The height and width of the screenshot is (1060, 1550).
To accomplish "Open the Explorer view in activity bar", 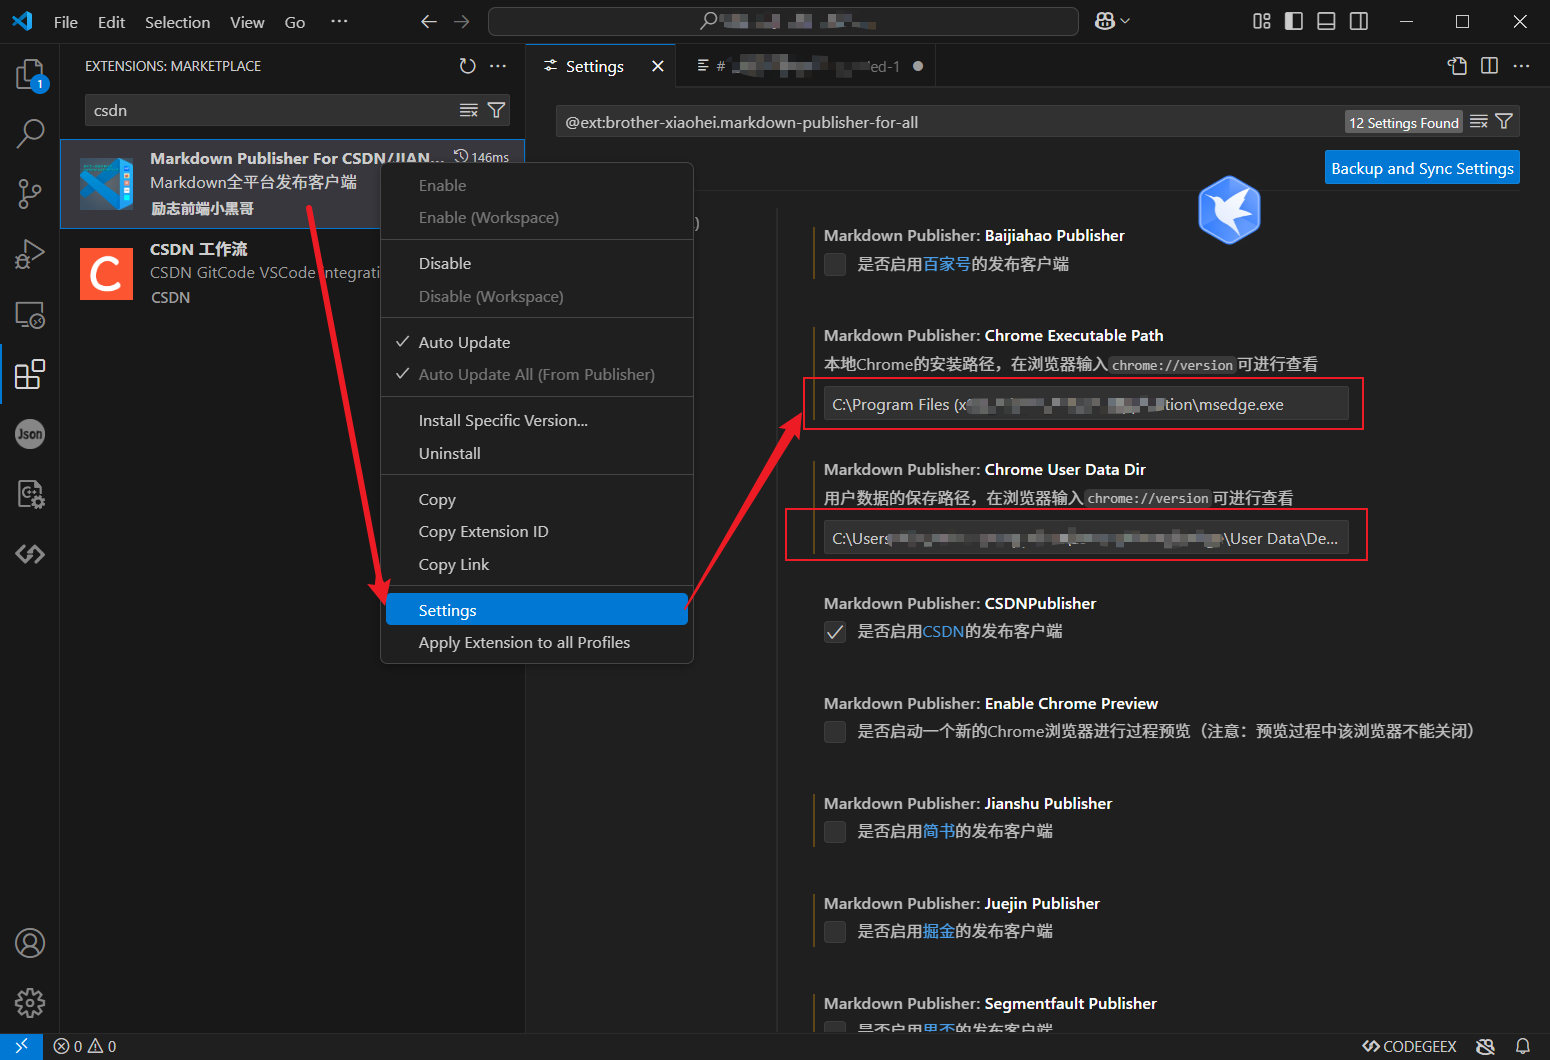I will click(30, 74).
